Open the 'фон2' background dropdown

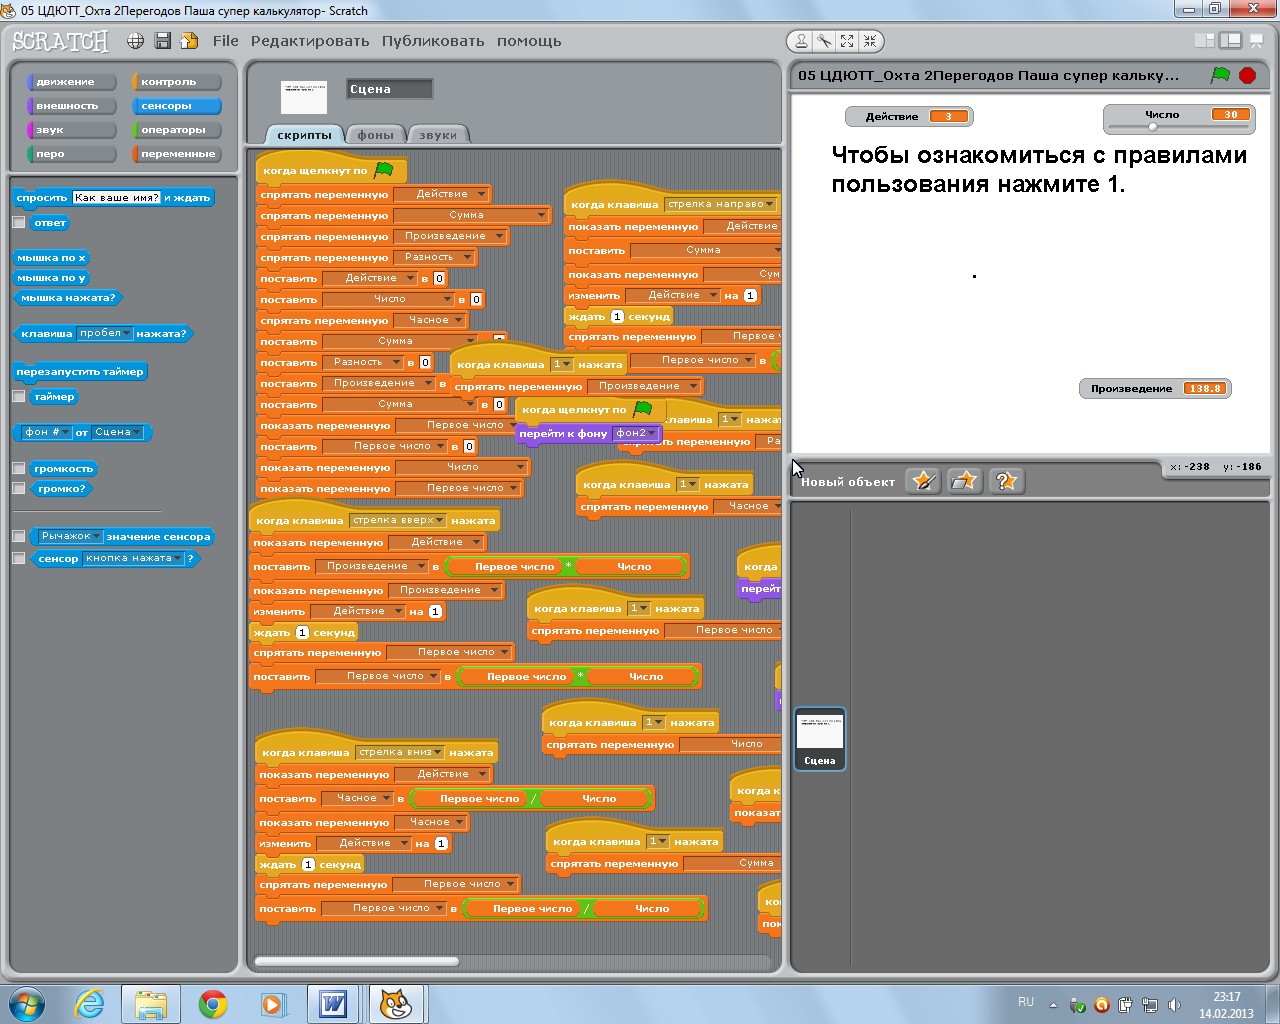pos(636,434)
